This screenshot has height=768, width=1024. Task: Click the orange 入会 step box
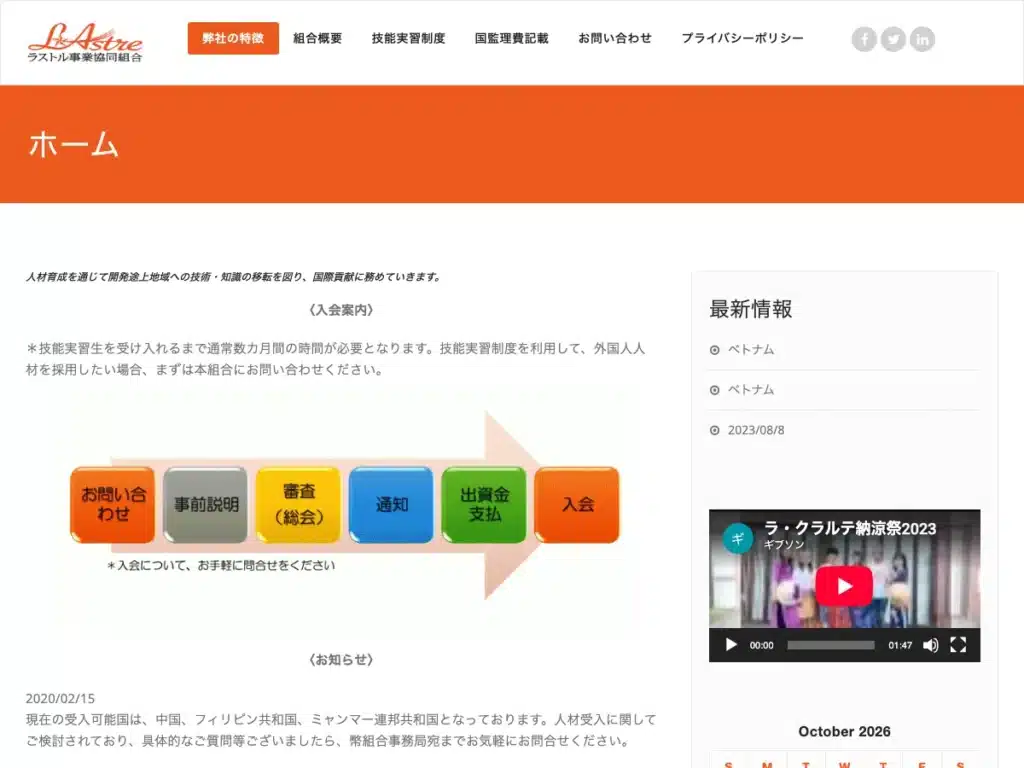tap(577, 504)
